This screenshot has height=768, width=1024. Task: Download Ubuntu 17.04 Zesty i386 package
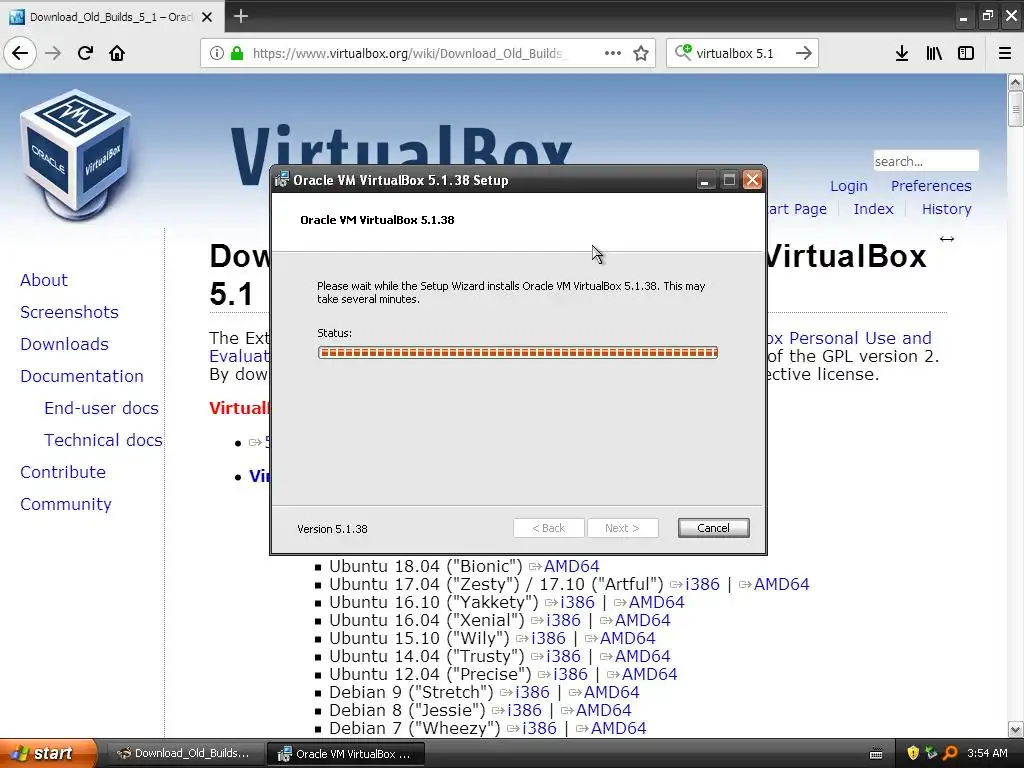coord(701,584)
